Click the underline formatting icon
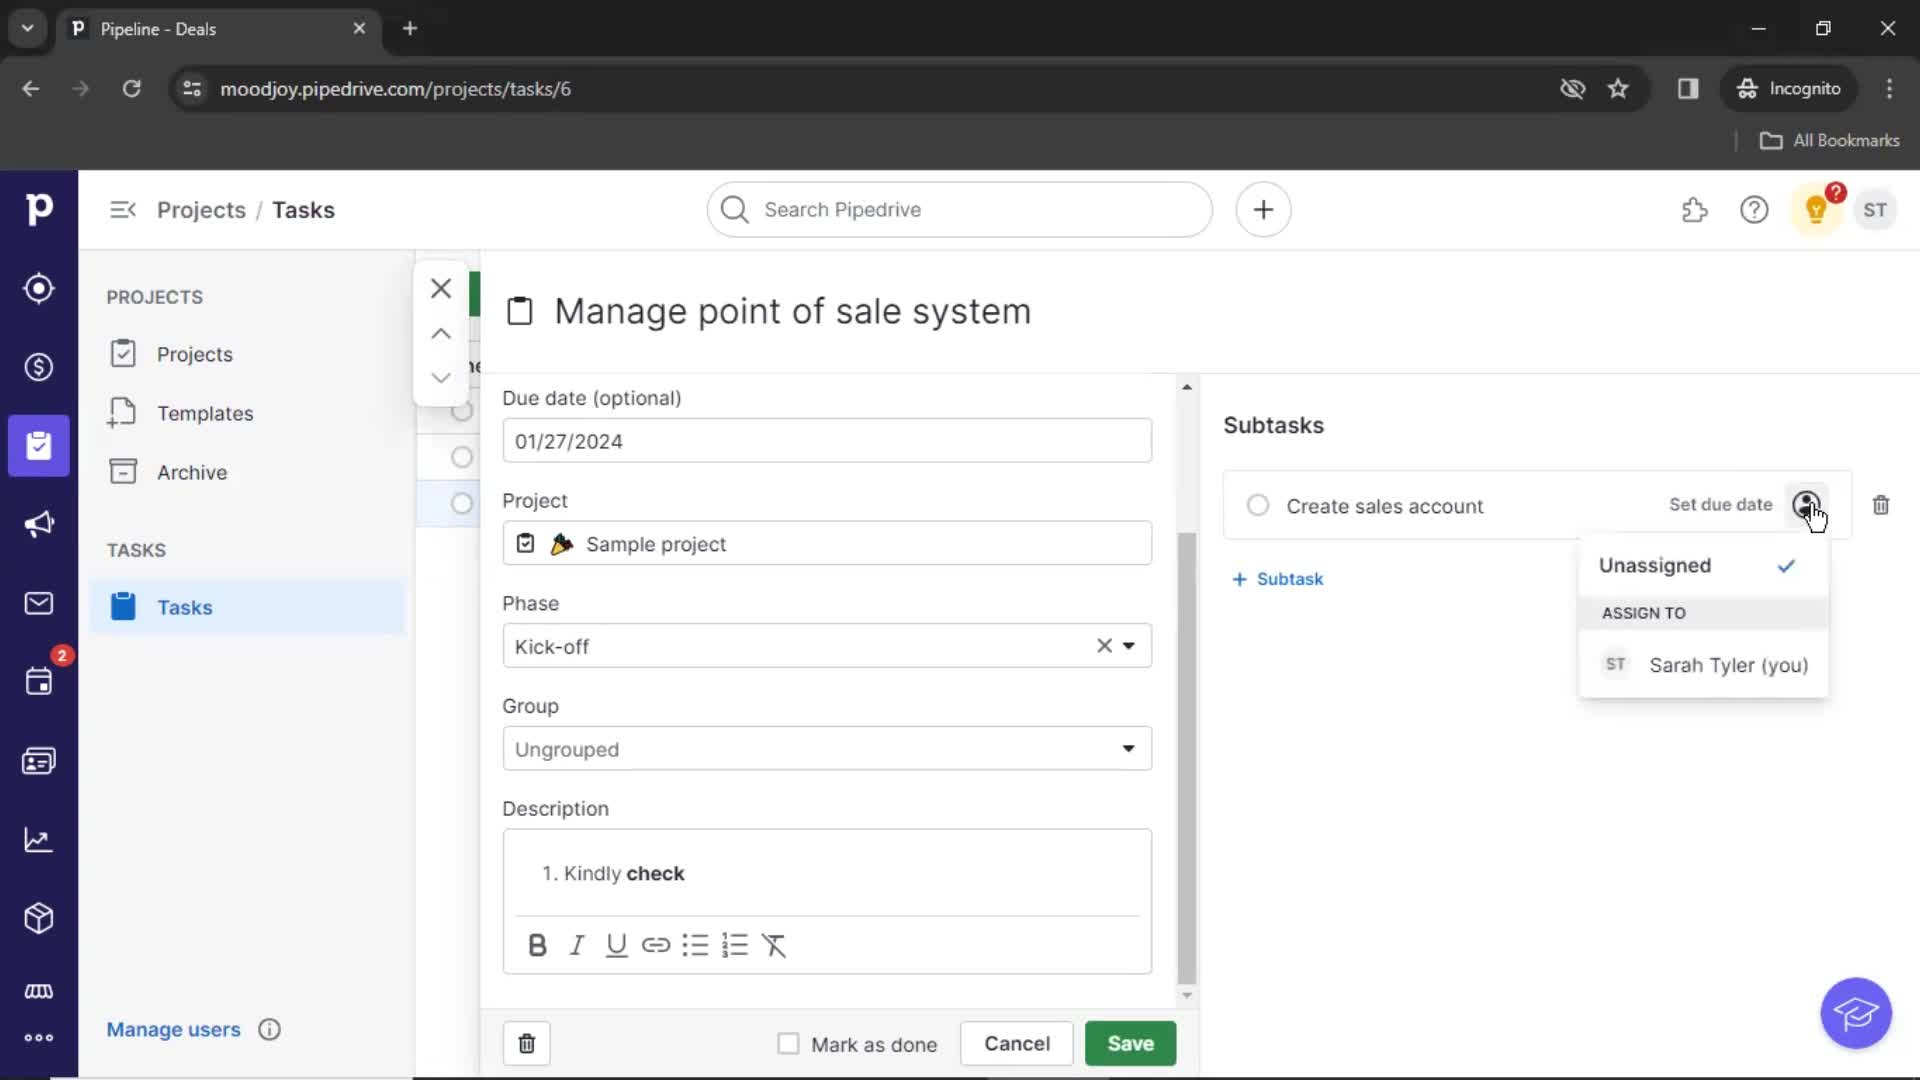1920x1080 pixels. [x=616, y=944]
